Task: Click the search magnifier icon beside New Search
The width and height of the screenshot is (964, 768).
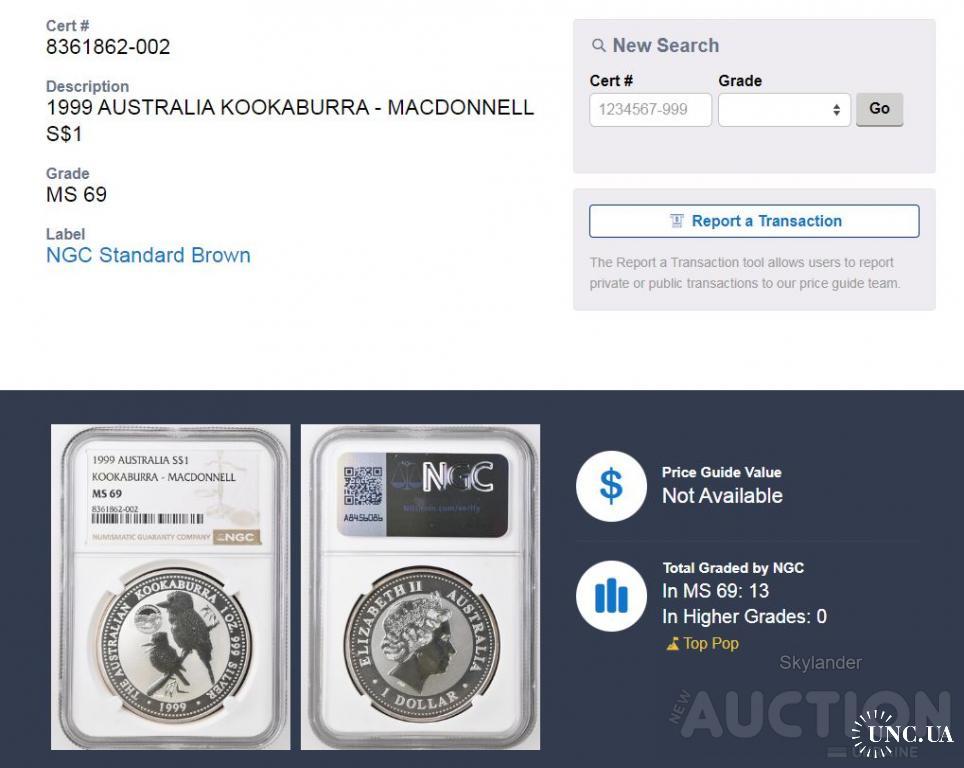Action: point(598,46)
